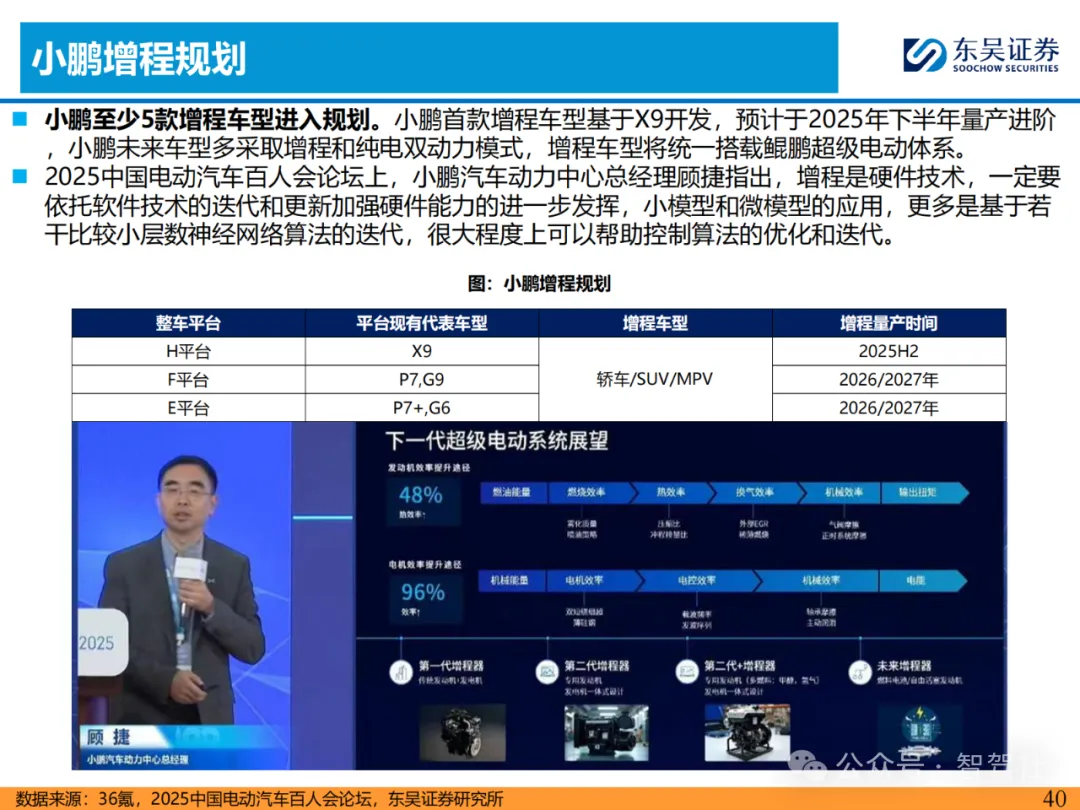
Task: Click the 热效率 flow arrow
Action: tap(672, 492)
